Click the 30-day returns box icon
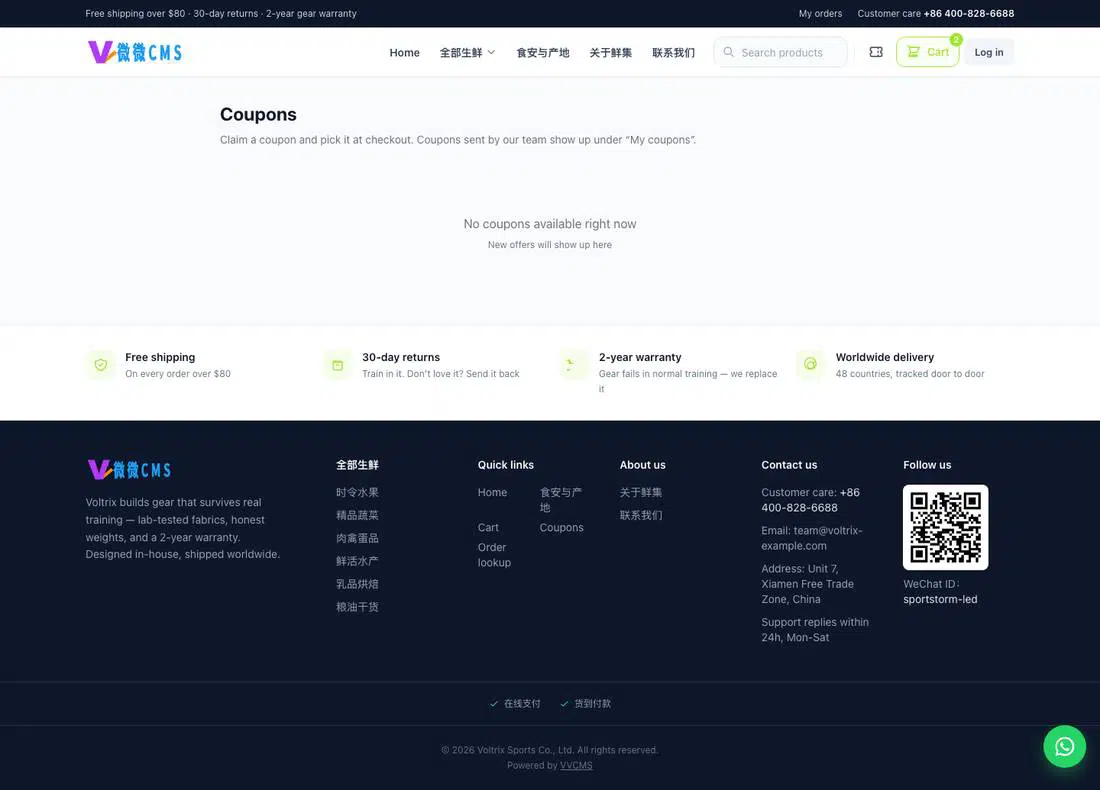The height and width of the screenshot is (790, 1100). click(x=337, y=365)
